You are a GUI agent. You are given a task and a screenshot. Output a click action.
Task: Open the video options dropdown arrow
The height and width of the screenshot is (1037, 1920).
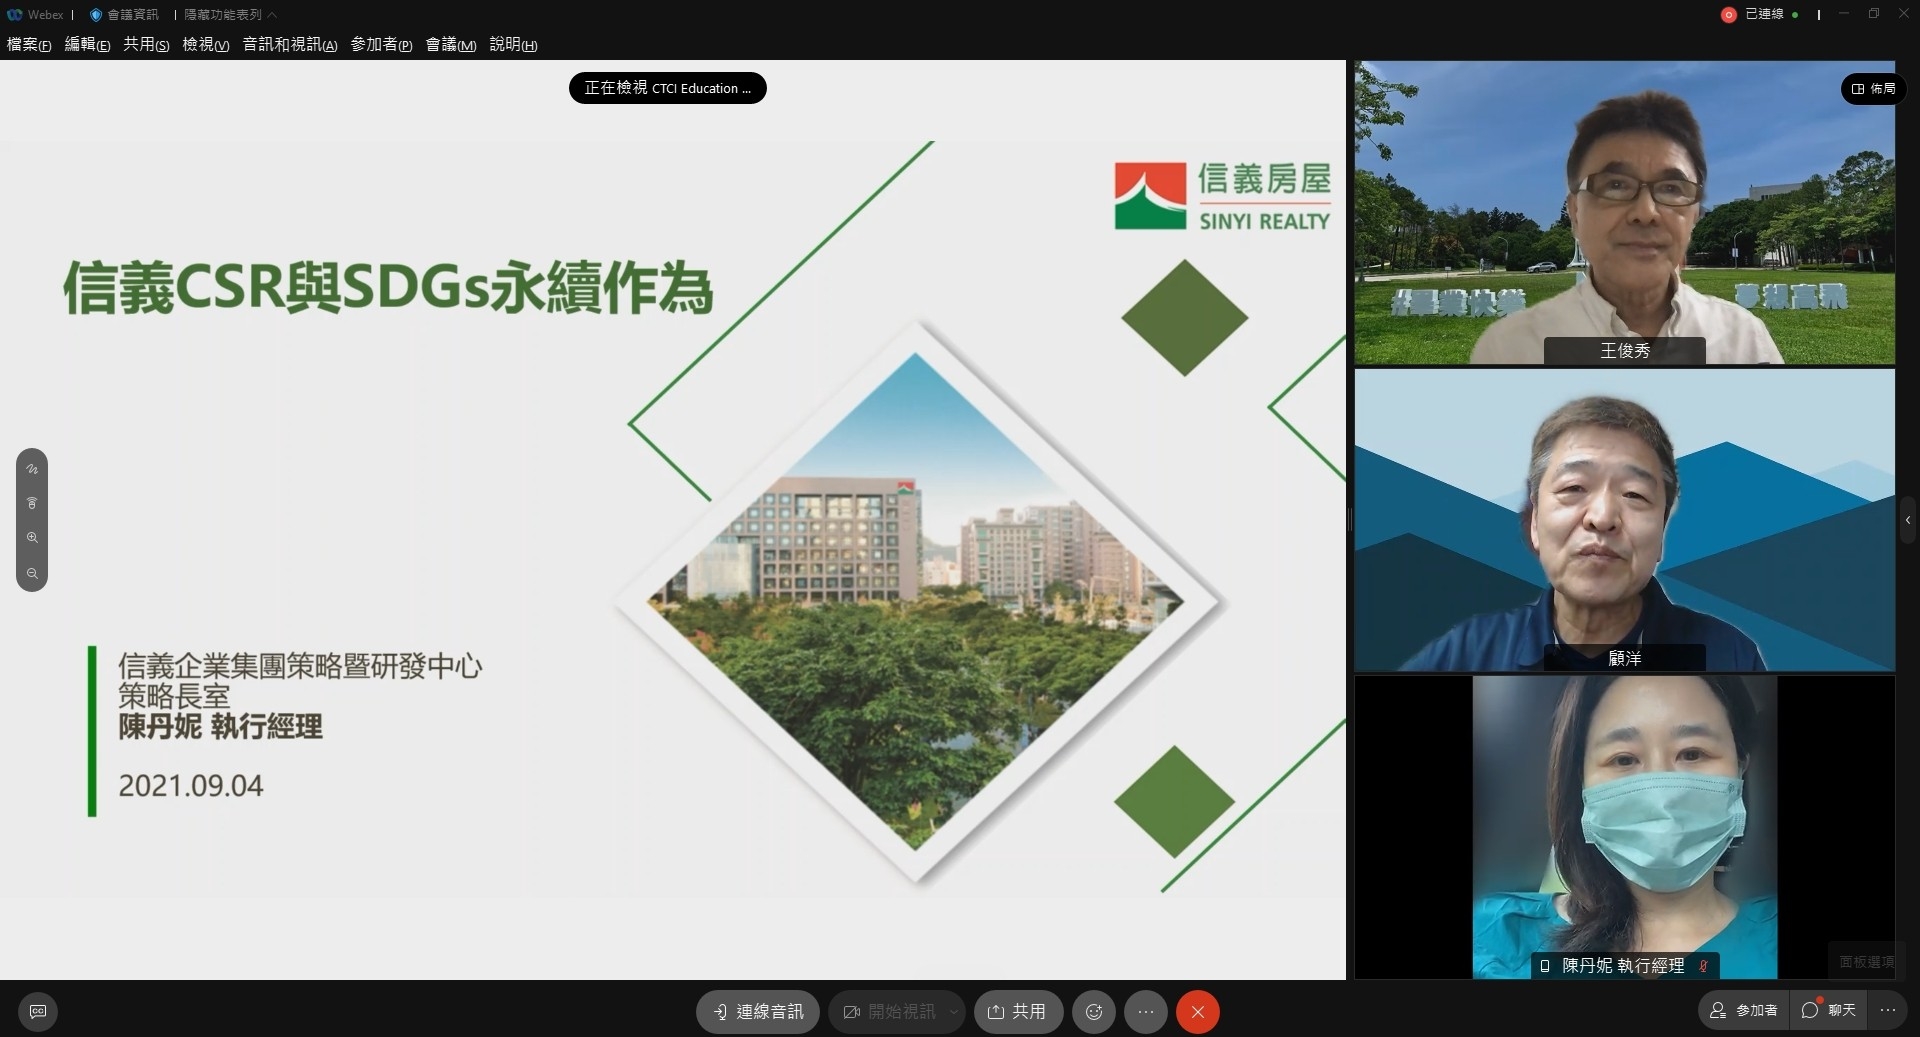pos(953,1012)
